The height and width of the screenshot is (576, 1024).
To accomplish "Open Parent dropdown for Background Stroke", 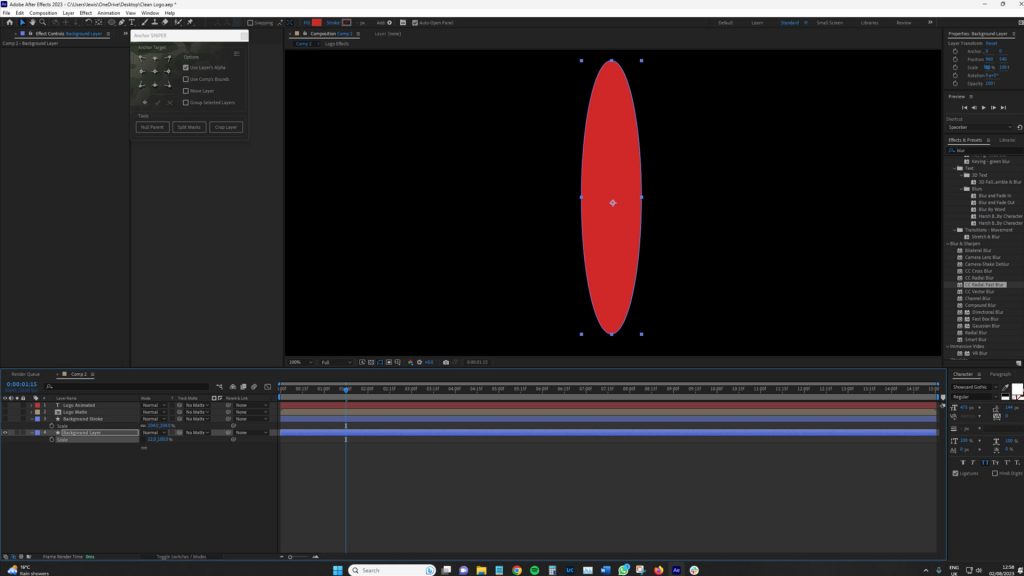I will [x=251, y=419].
